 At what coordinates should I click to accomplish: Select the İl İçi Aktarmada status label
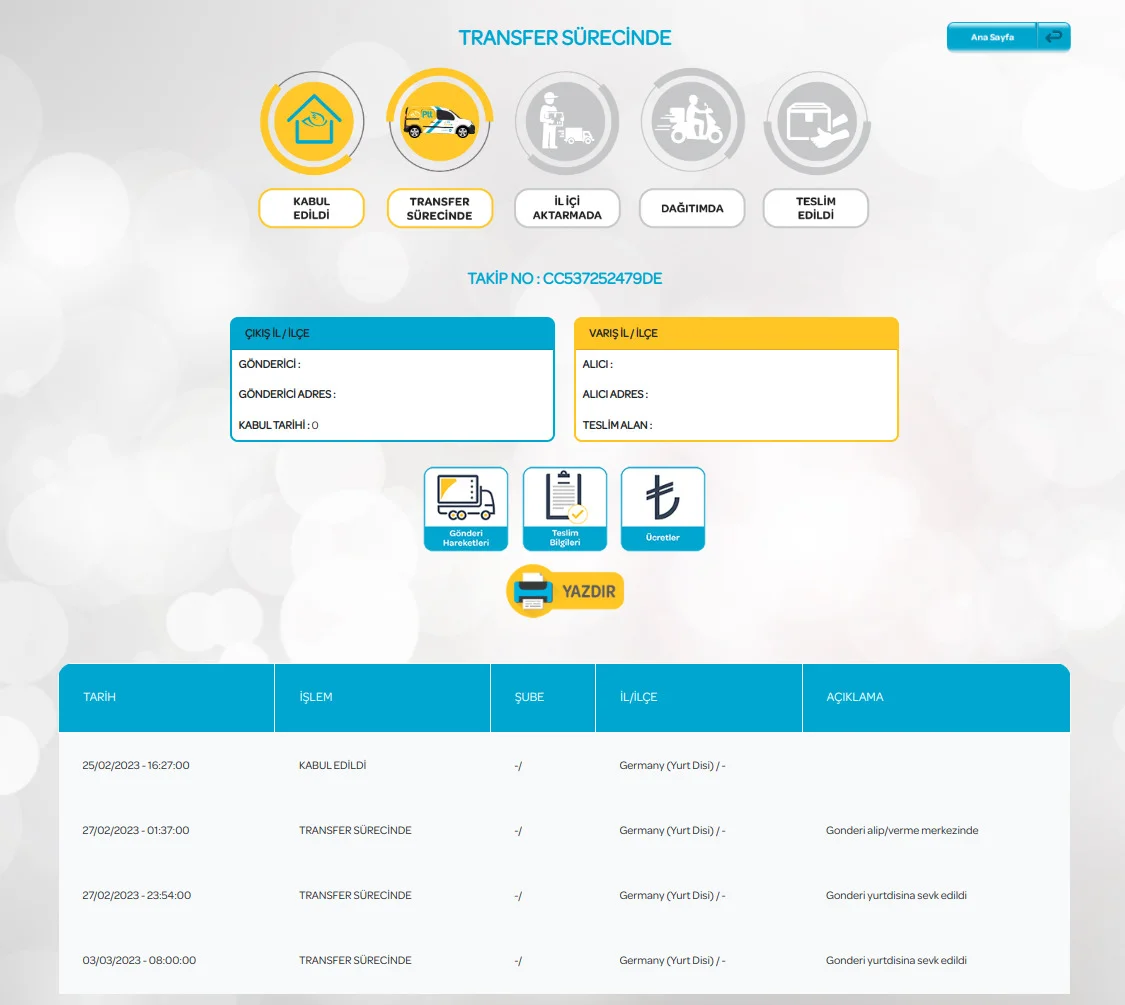pos(567,208)
